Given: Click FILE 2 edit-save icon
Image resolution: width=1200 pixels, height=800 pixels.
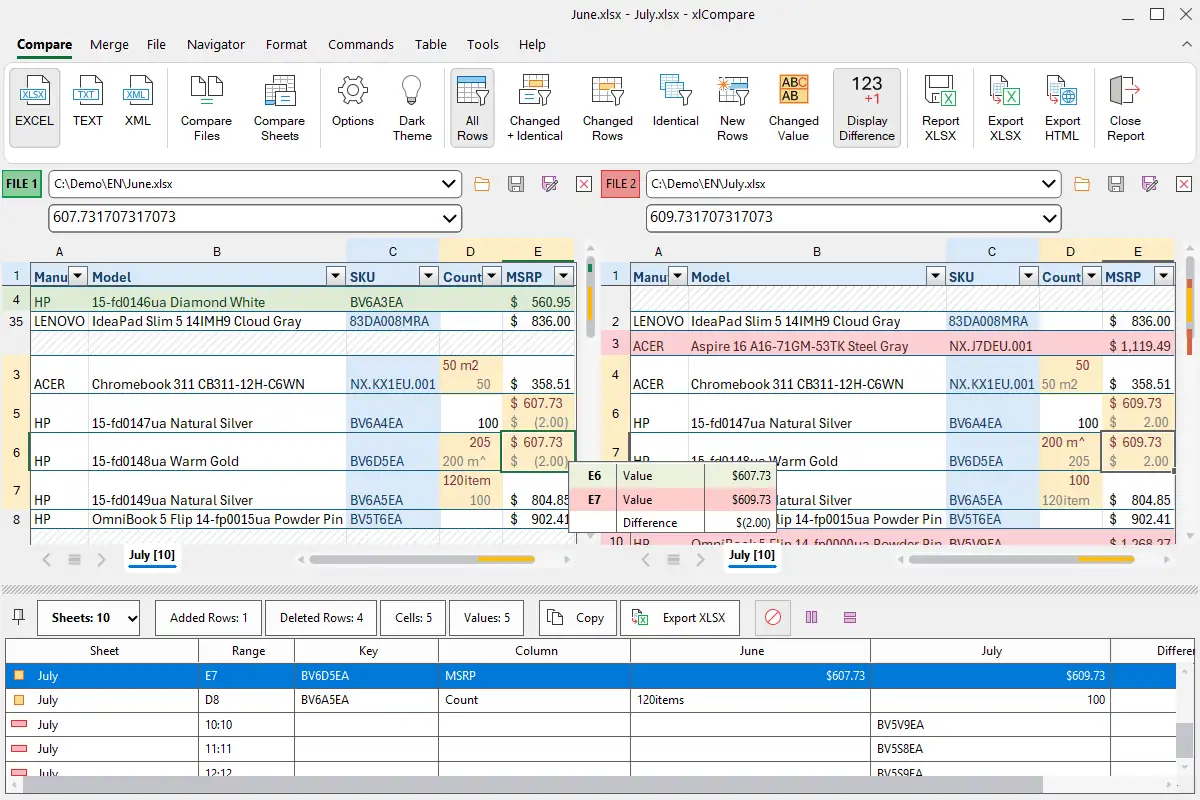Looking at the screenshot, I should [1150, 184].
